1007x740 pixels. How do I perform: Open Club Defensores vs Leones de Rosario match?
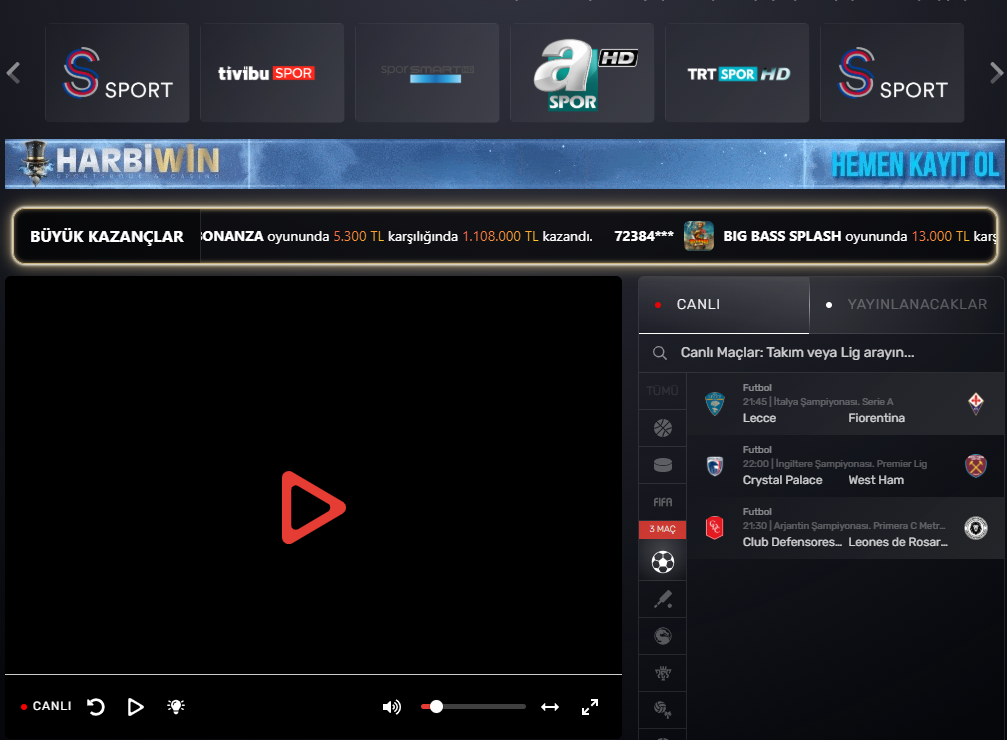pyautogui.click(x=846, y=527)
